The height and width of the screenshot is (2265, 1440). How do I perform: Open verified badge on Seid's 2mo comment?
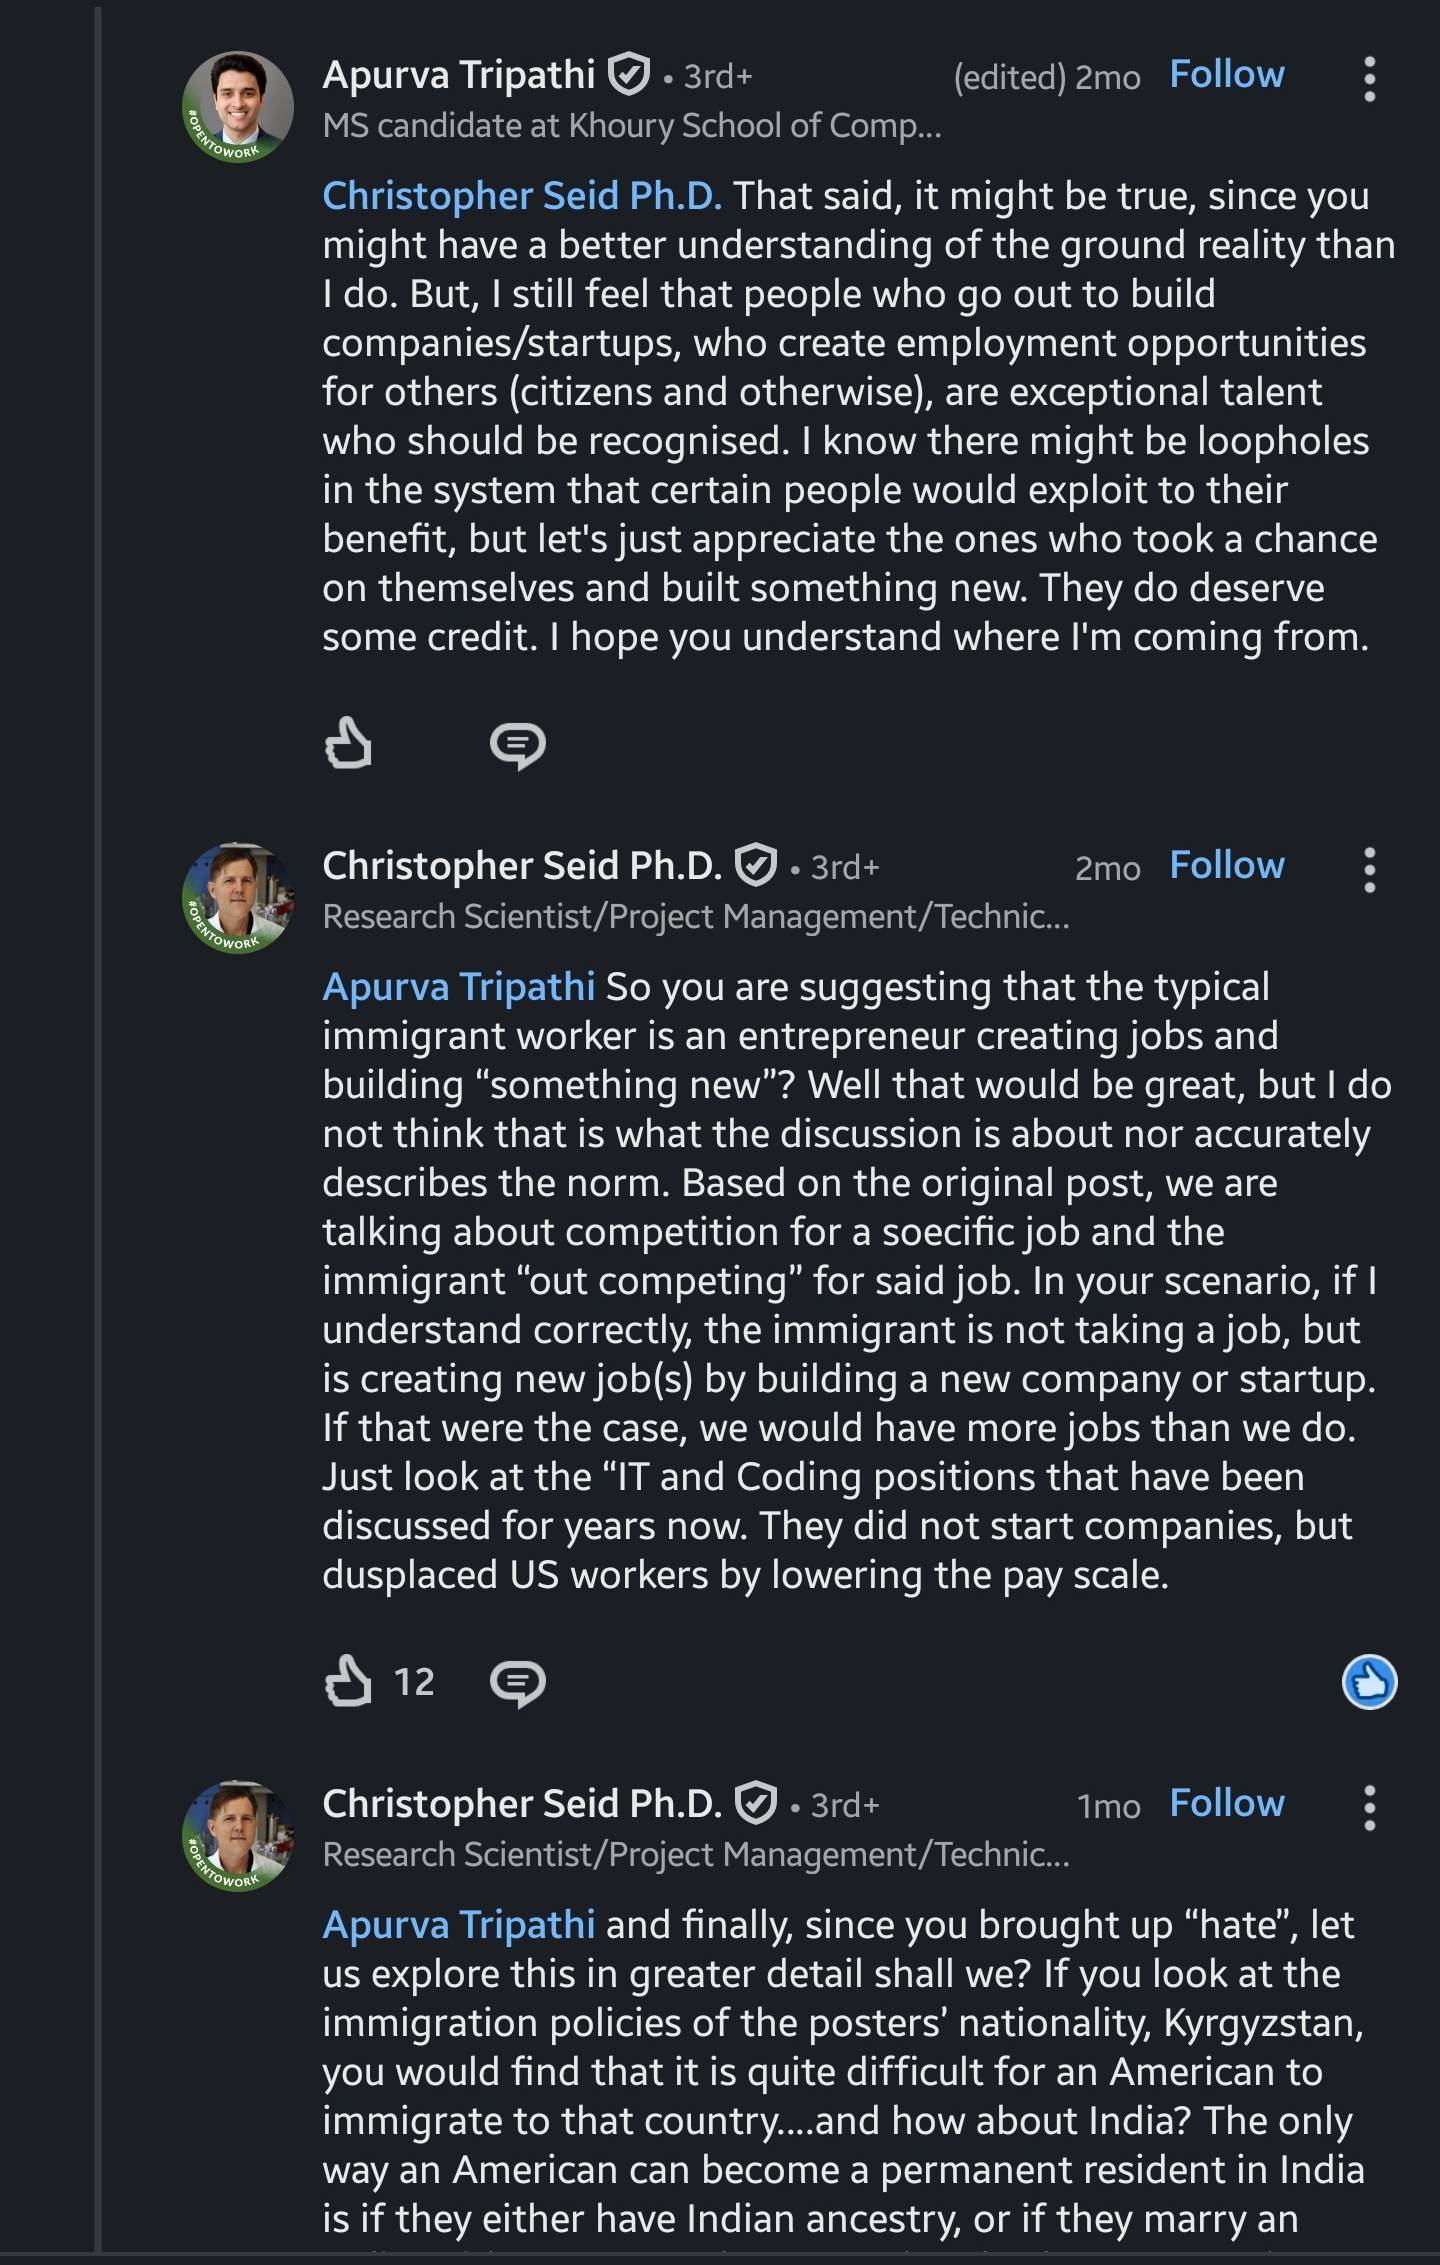pos(756,865)
